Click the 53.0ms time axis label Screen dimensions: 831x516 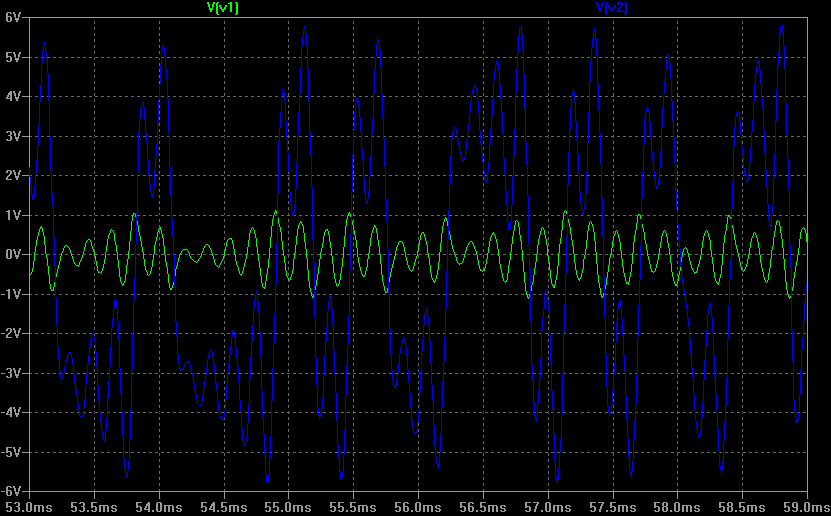(x=29, y=508)
